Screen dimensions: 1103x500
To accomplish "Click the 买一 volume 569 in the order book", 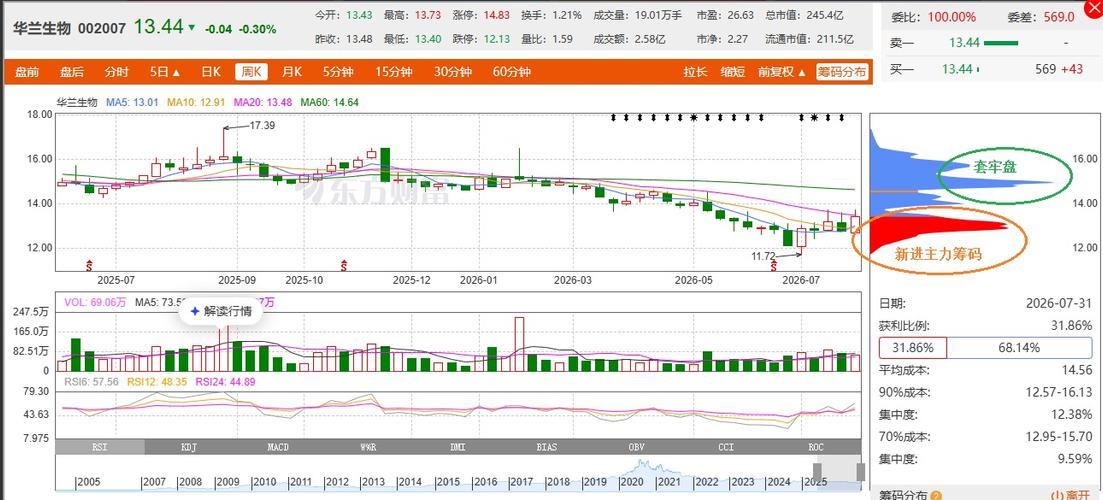I will (x=1046, y=69).
